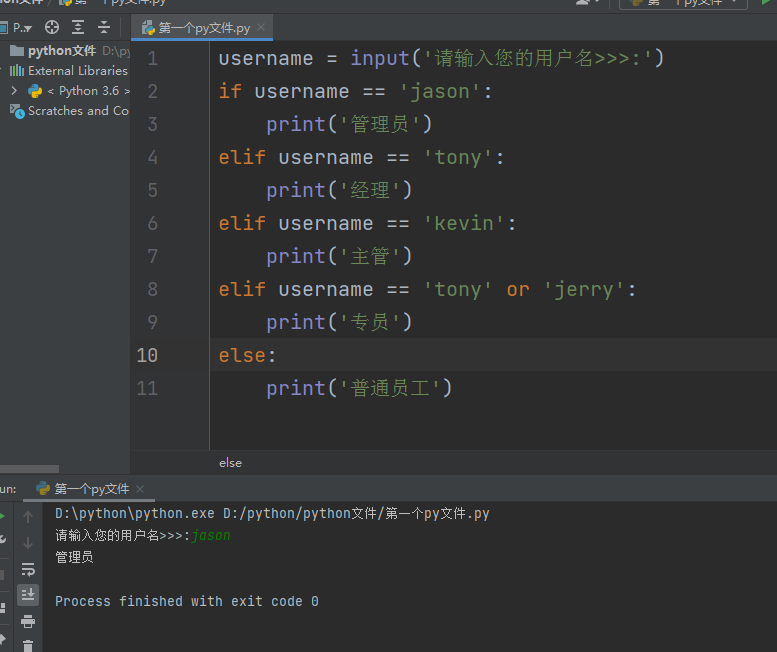Click the '管理员' output line in console
This screenshot has width=777, height=652.
point(74,557)
